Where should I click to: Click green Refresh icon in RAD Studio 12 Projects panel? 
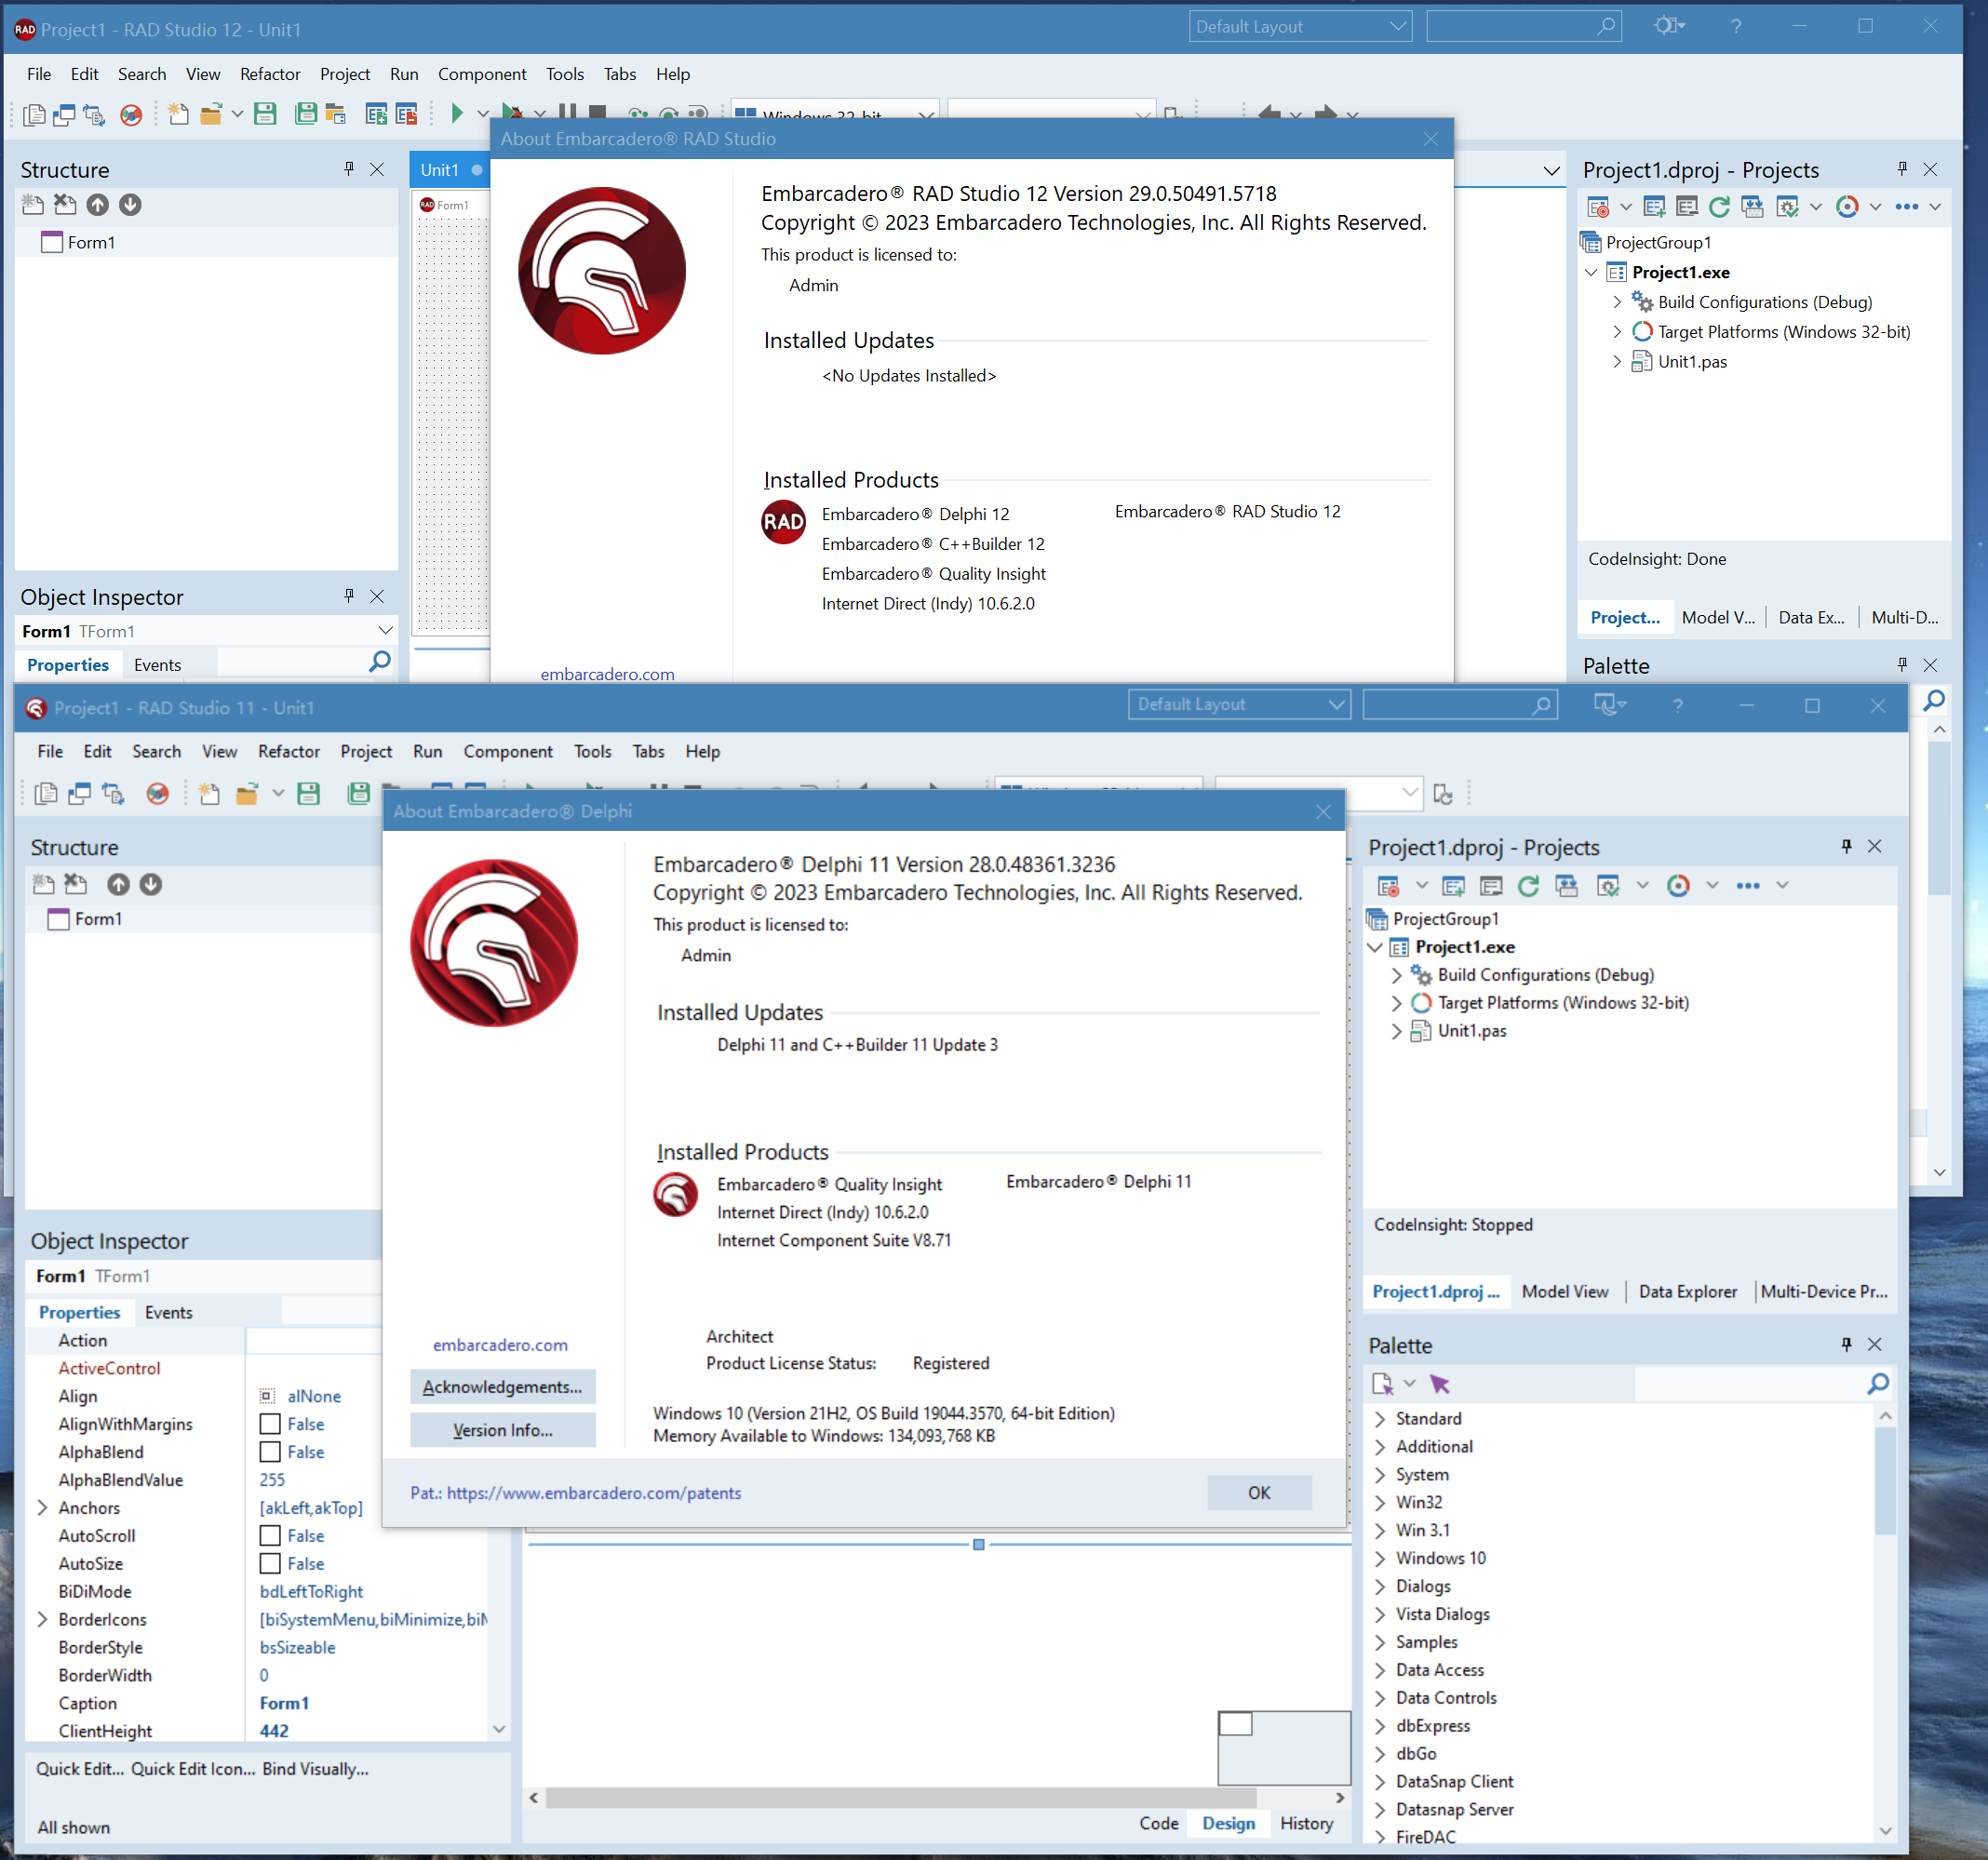click(1719, 207)
